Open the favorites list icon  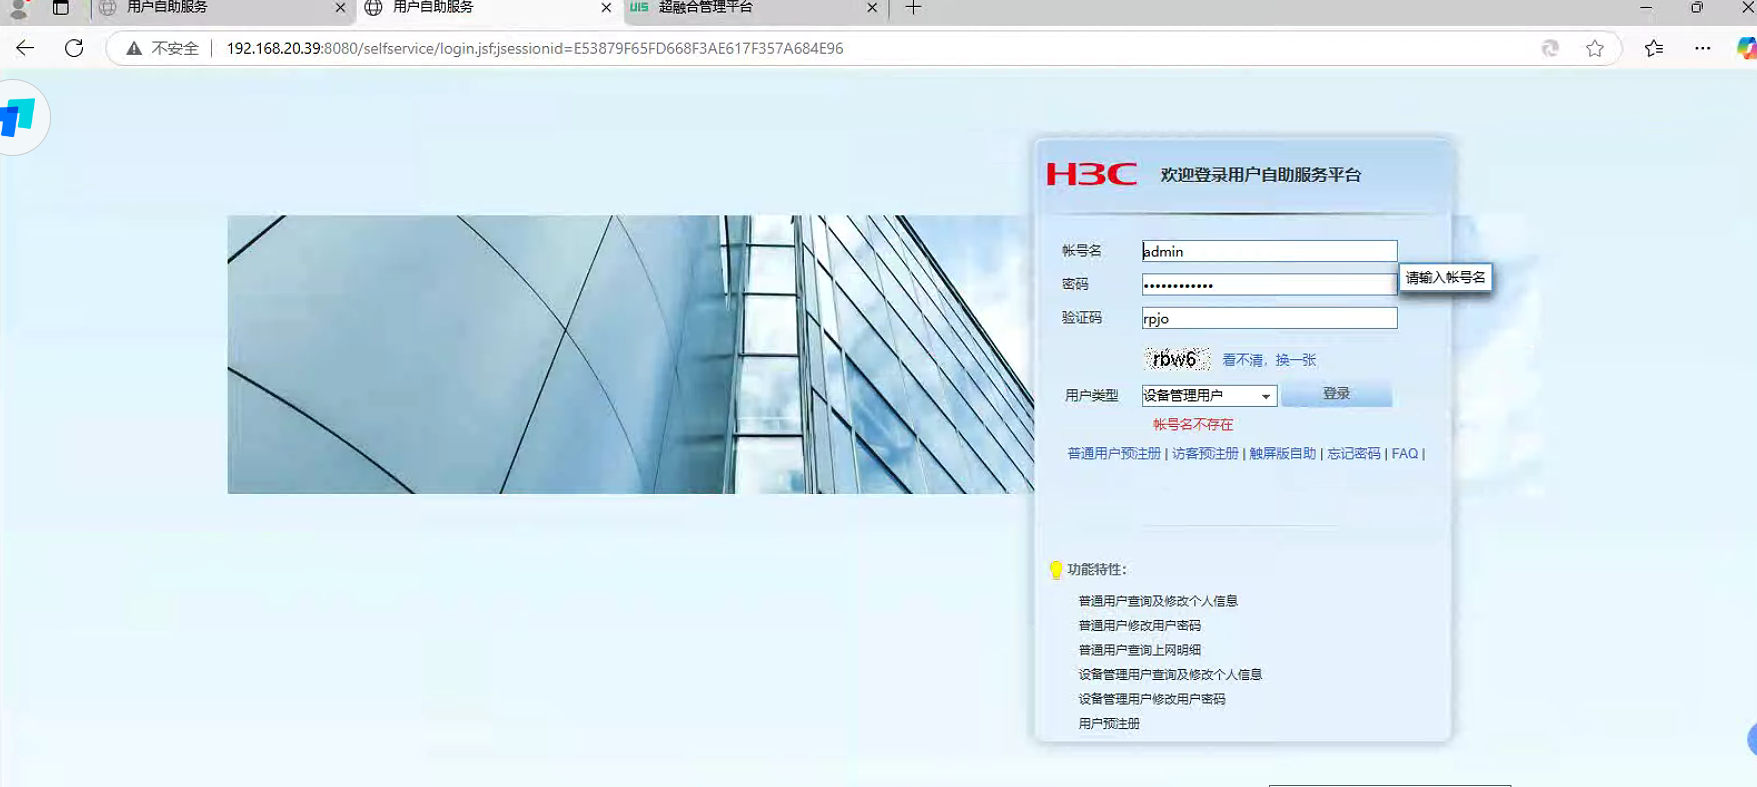[x=1653, y=48]
